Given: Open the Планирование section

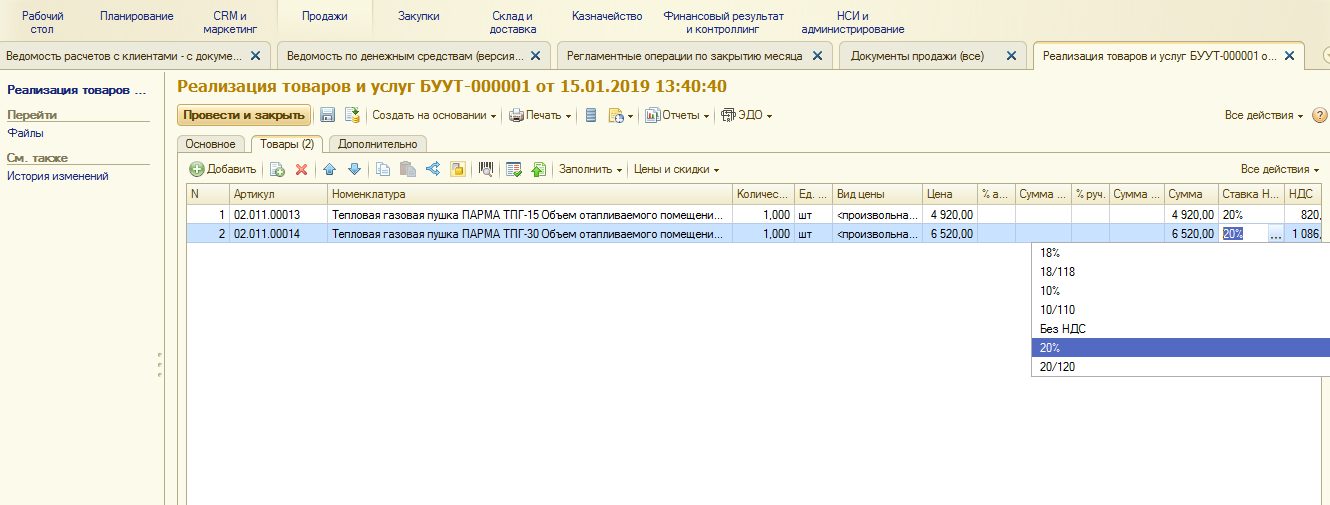Looking at the screenshot, I should click(x=137, y=16).
